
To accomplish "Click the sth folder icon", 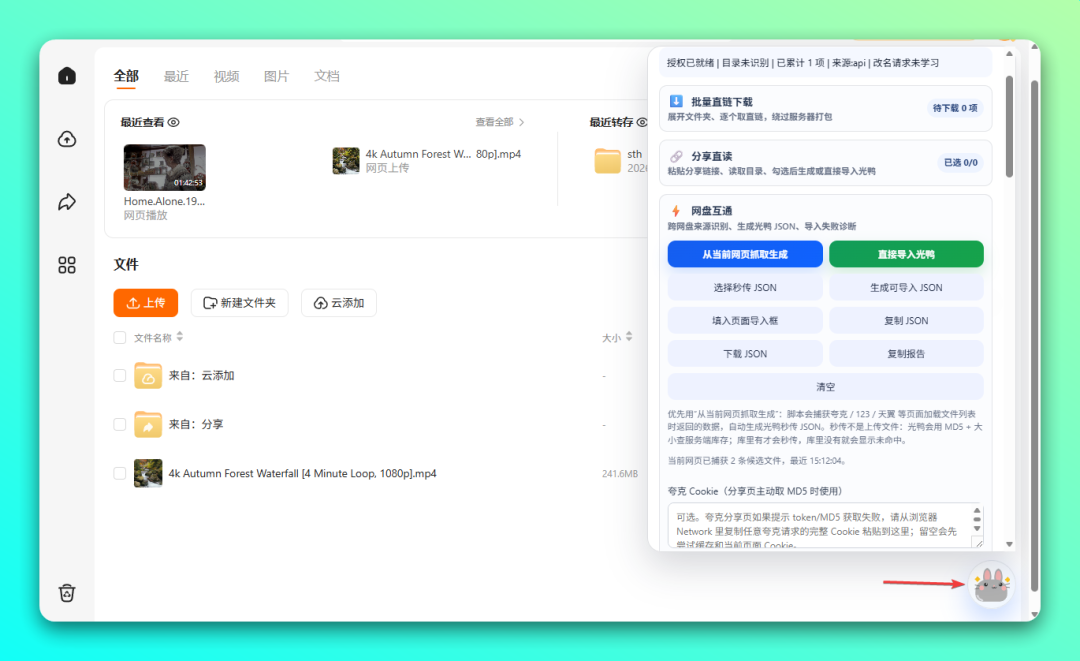I will pyautogui.click(x=607, y=160).
